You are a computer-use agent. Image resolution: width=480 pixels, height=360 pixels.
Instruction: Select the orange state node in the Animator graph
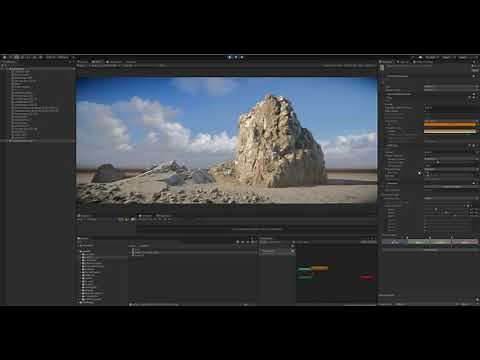(320, 268)
